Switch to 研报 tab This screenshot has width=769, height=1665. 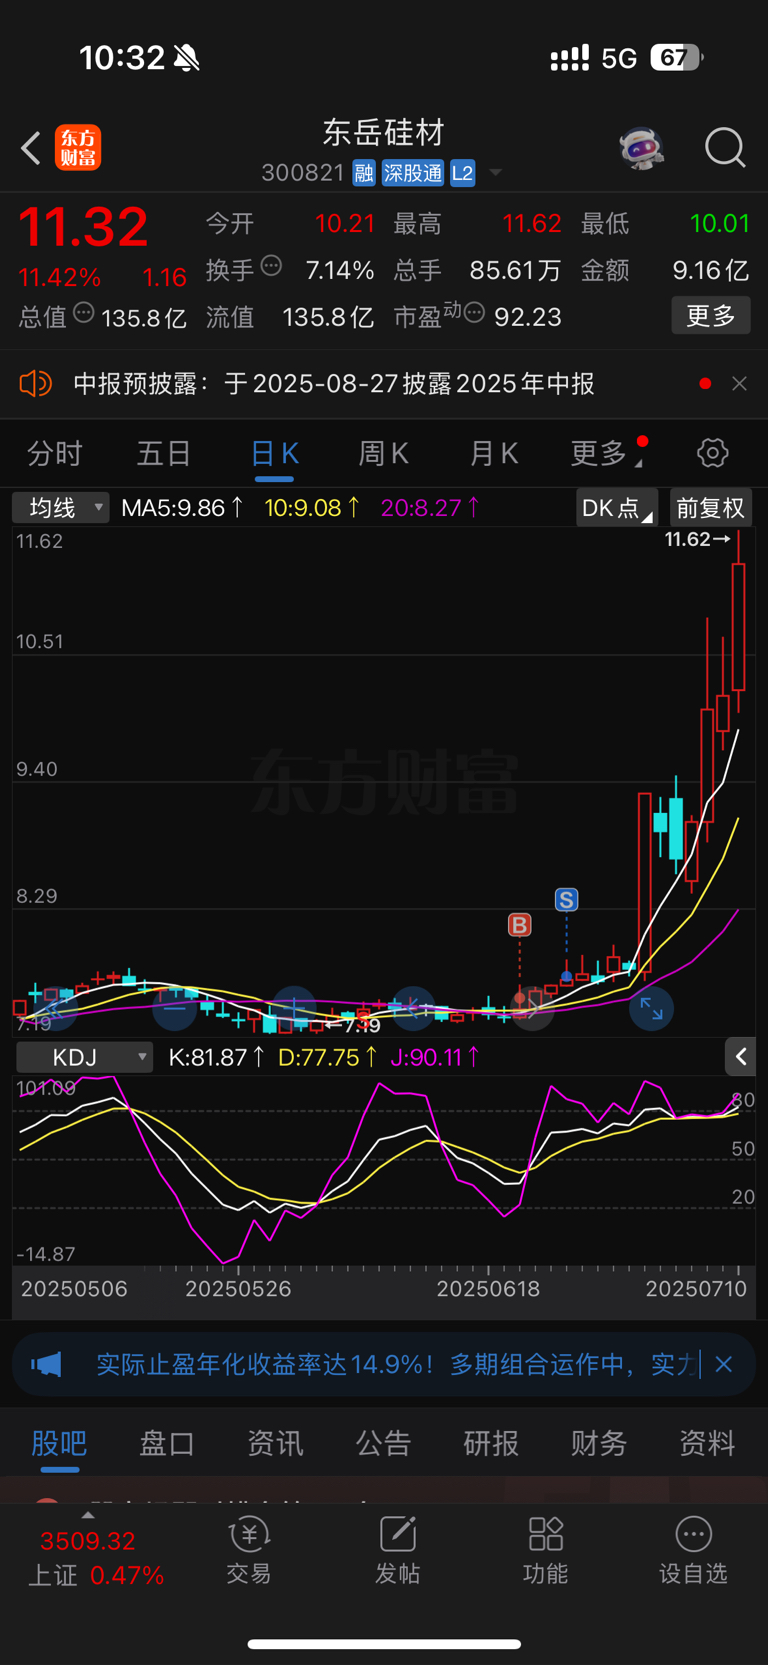pos(491,1443)
